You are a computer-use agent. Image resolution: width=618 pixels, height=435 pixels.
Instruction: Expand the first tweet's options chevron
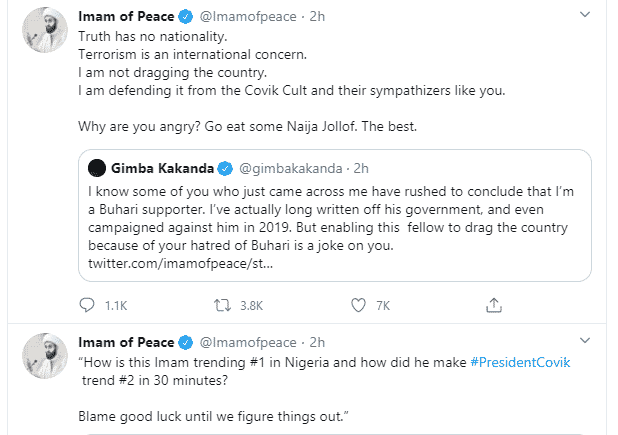coord(585,15)
